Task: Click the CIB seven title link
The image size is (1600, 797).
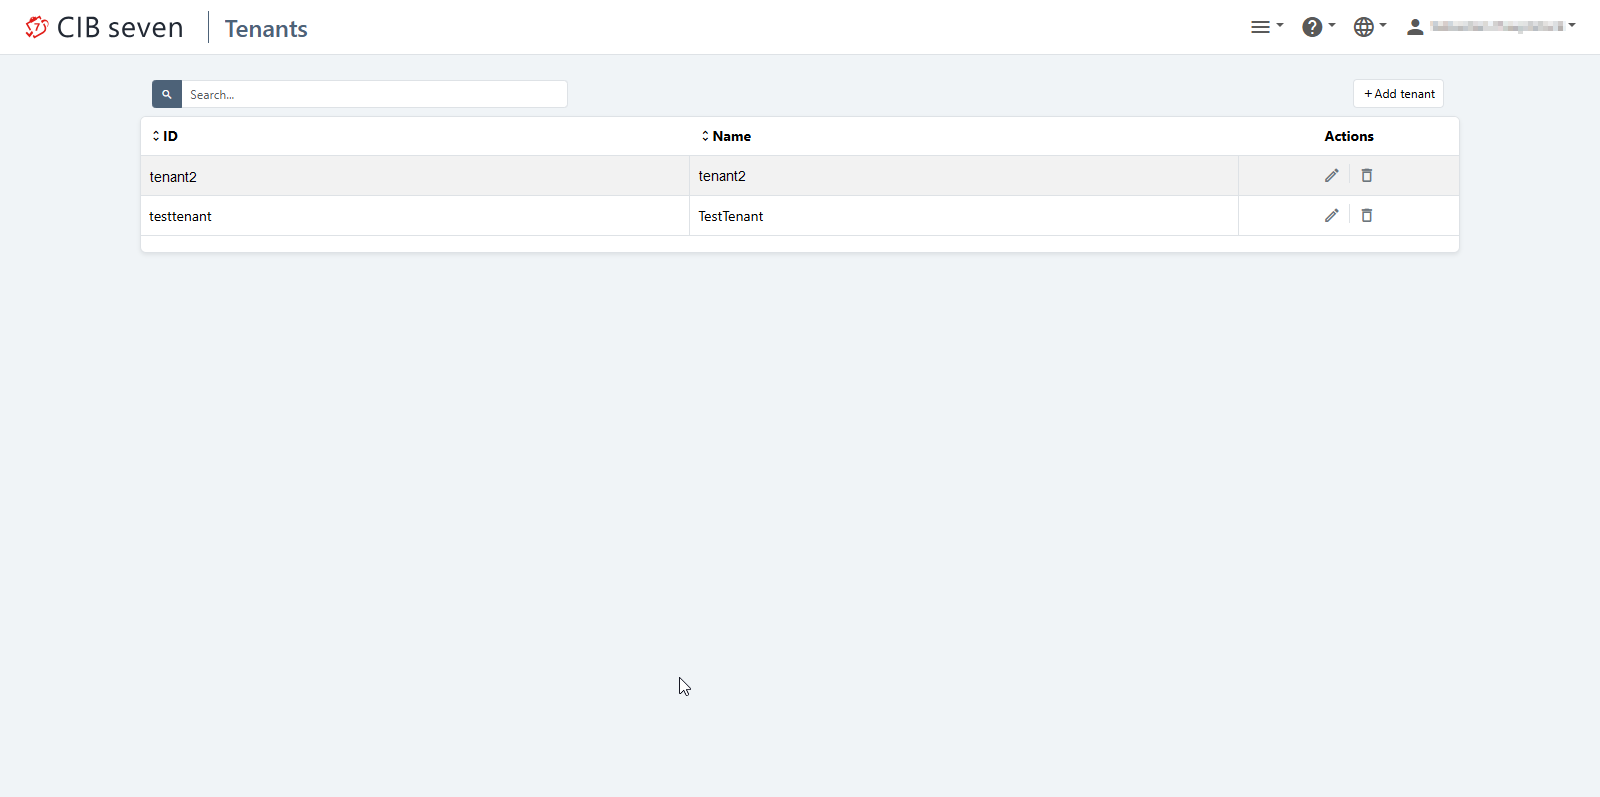Action: [x=120, y=28]
